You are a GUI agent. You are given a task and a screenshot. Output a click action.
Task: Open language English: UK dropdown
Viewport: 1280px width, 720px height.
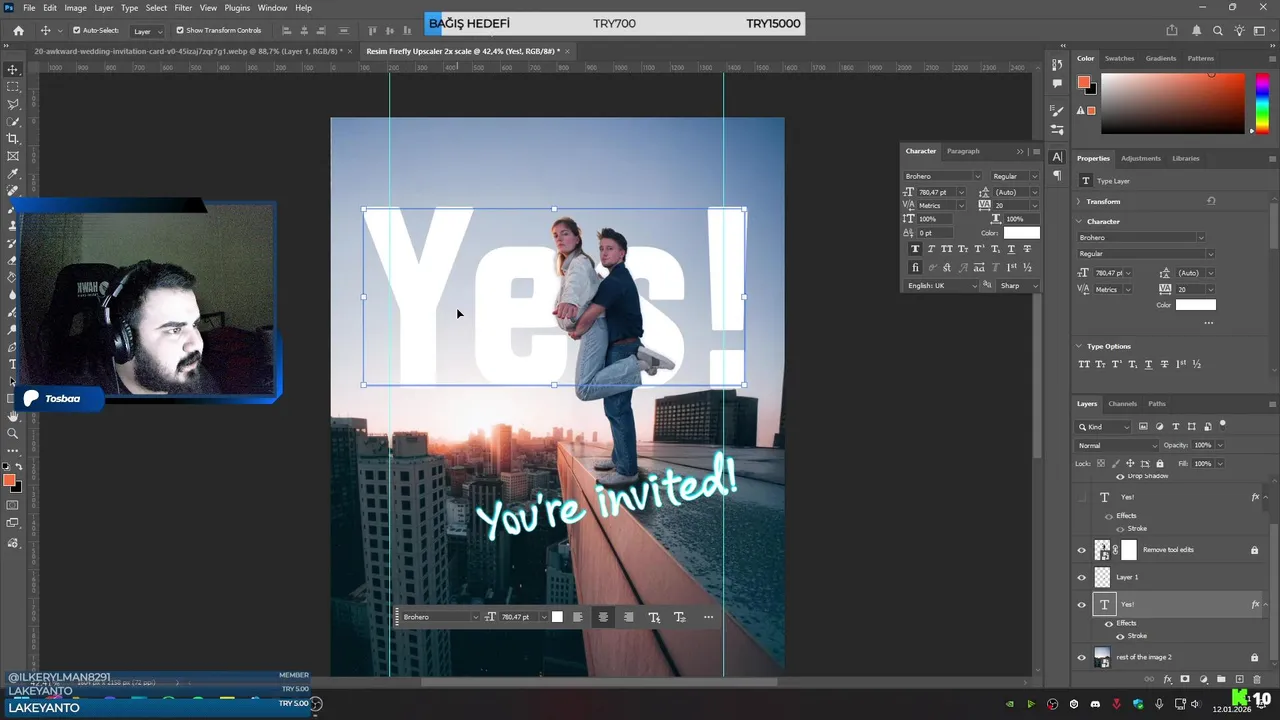pyautogui.click(x=942, y=286)
